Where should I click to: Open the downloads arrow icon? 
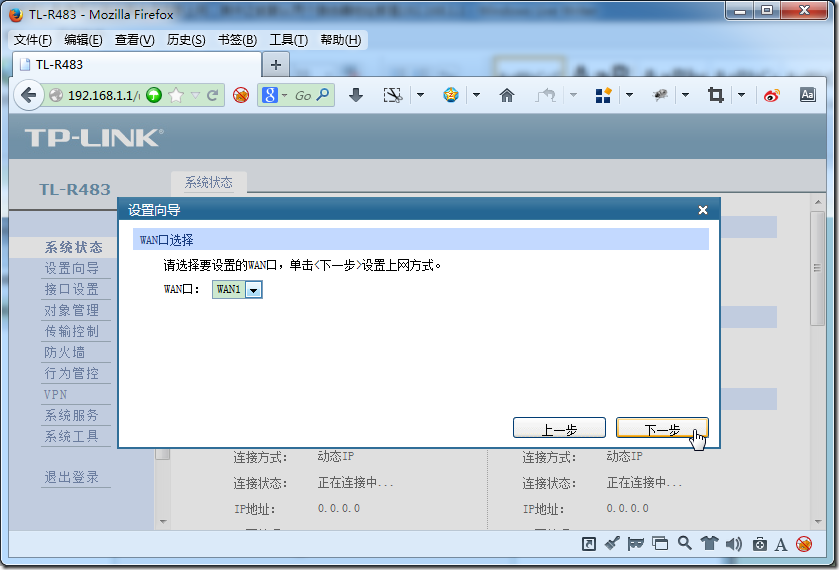click(x=356, y=95)
